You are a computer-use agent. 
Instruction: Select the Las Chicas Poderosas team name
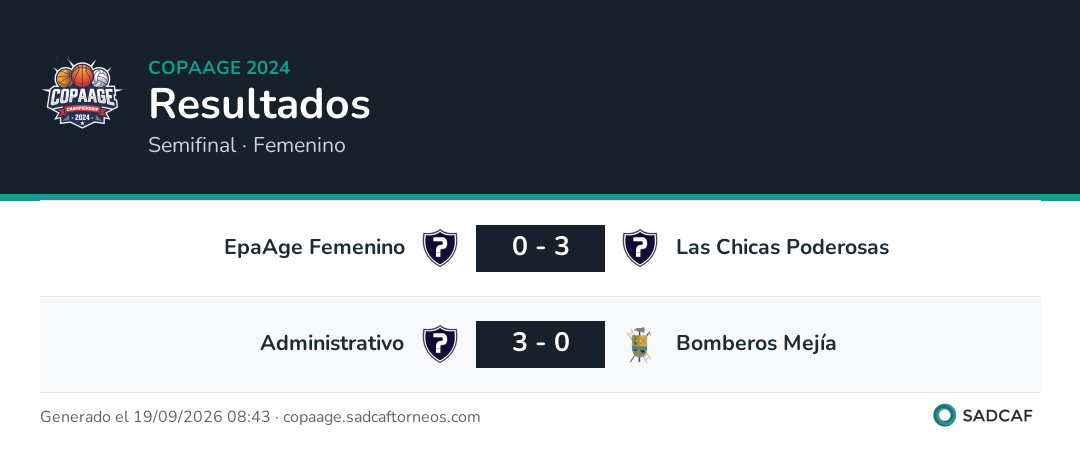[x=782, y=247]
